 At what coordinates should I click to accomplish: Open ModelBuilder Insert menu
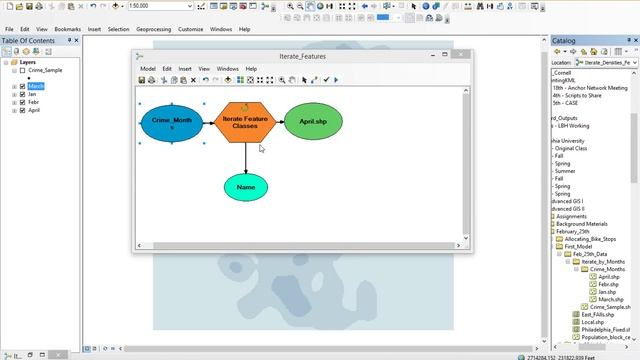[185, 69]
